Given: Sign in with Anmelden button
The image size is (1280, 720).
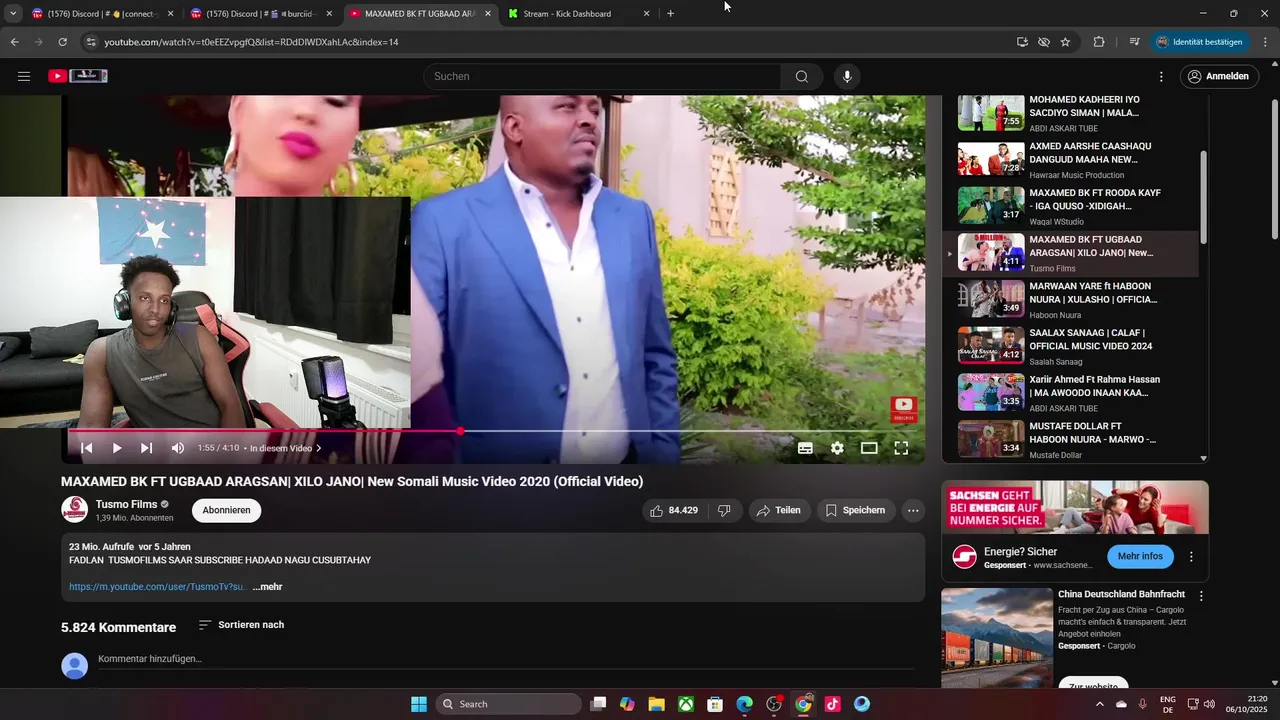Looking at the screenshot, I should [x=1218, y=76].
